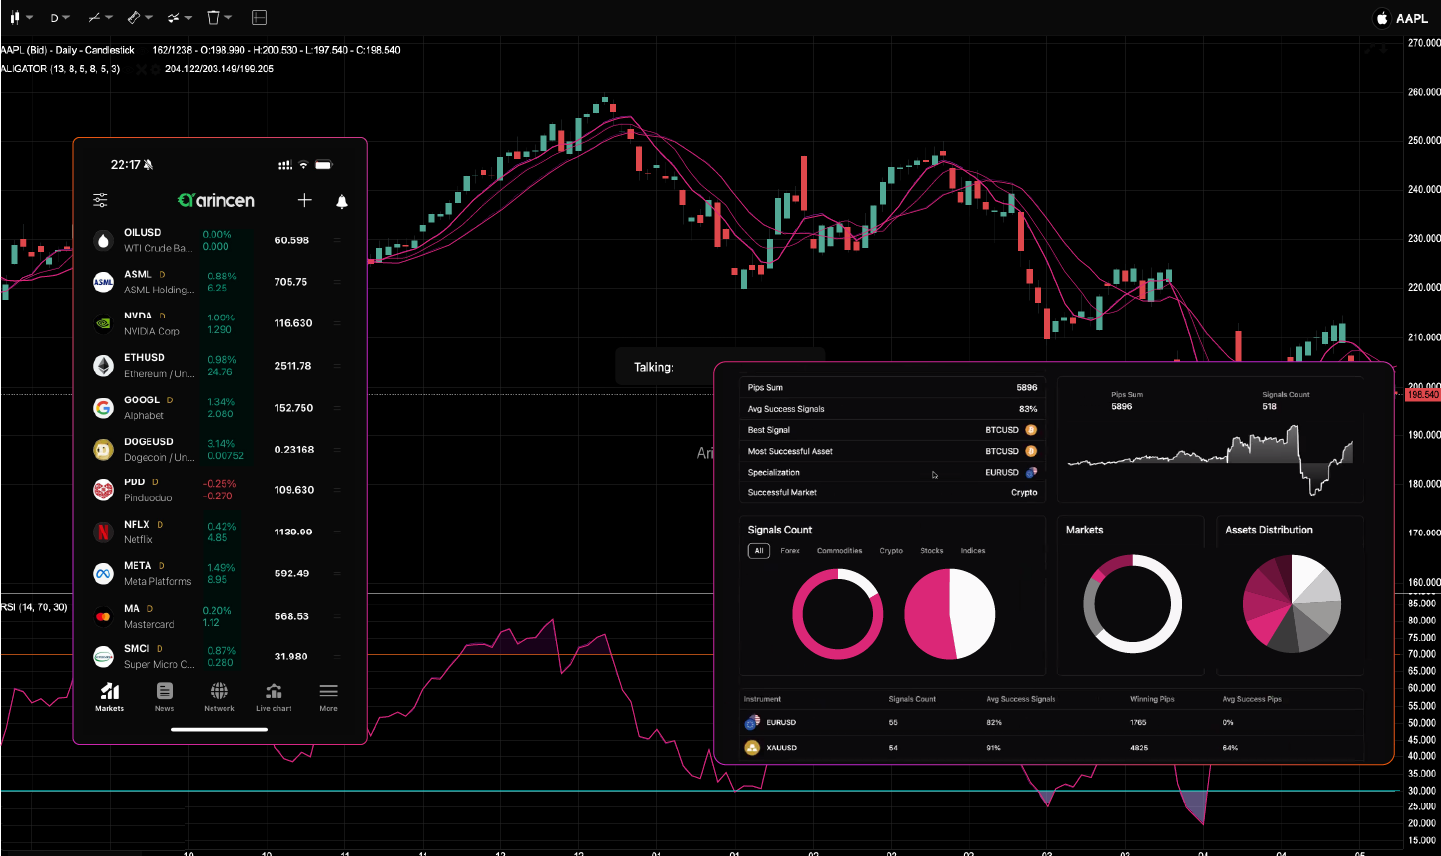Image resolution: width=1441 pixels, height=856 pixels.
Task: Click the Dogecoin icon
Action: click(x=103, y=450)
